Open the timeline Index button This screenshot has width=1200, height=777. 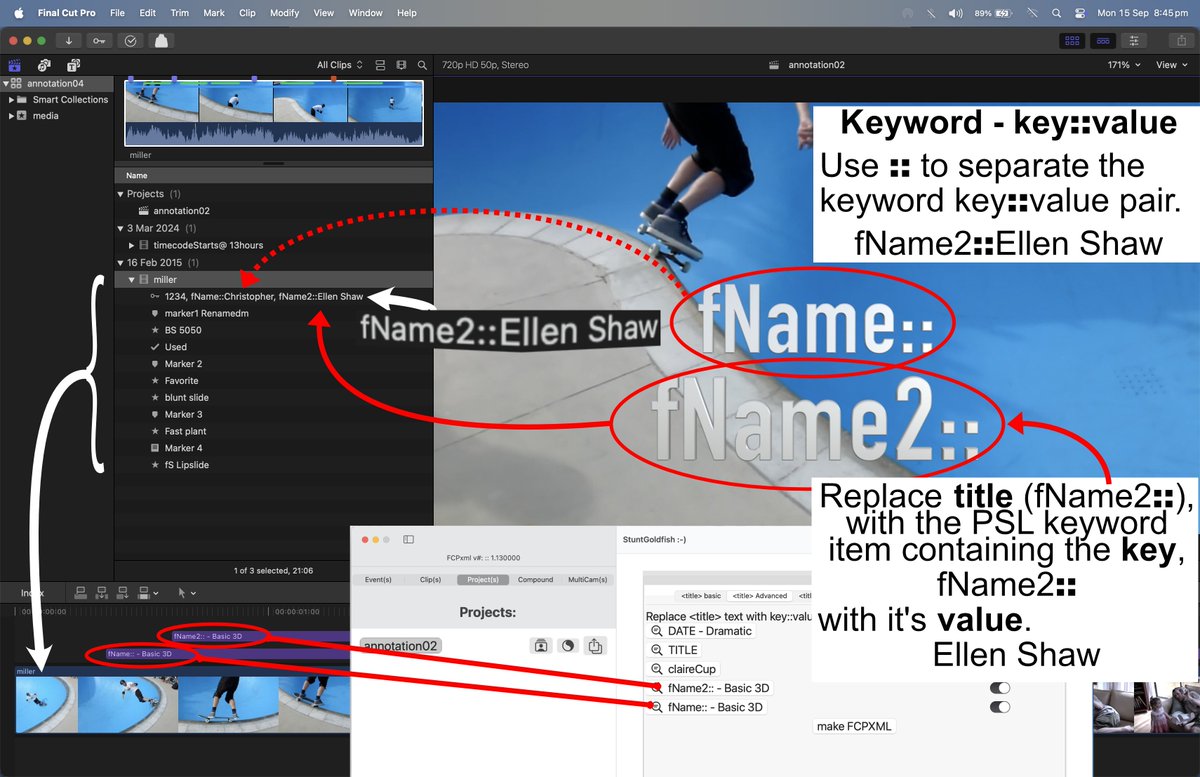tap(33, 593)
